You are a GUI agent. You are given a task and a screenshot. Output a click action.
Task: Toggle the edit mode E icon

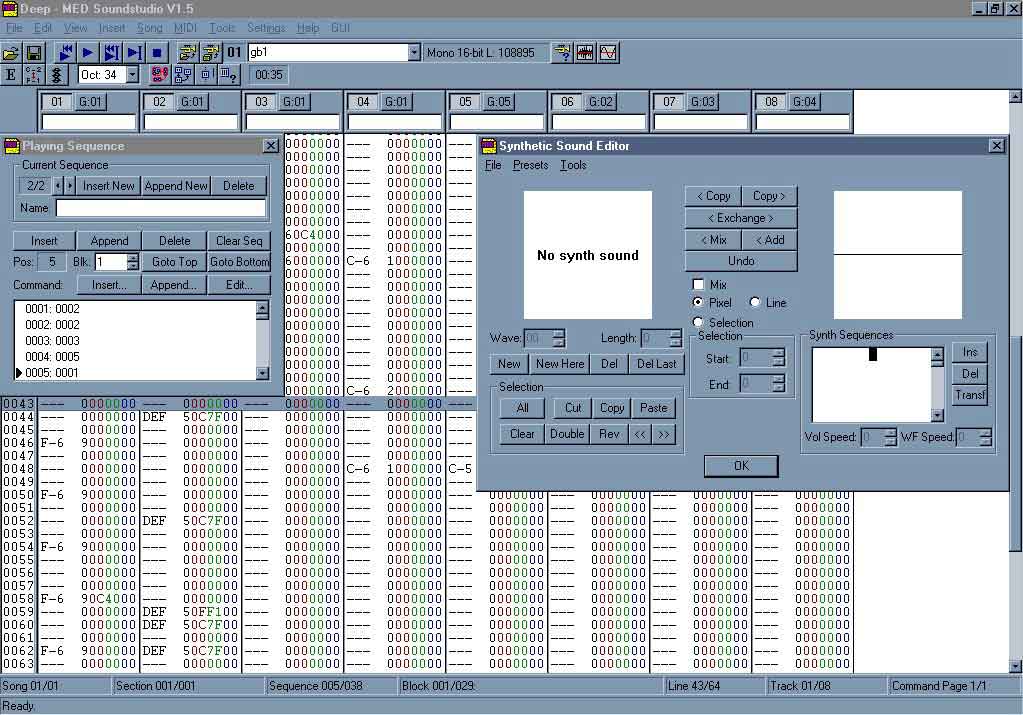point(11,75)
